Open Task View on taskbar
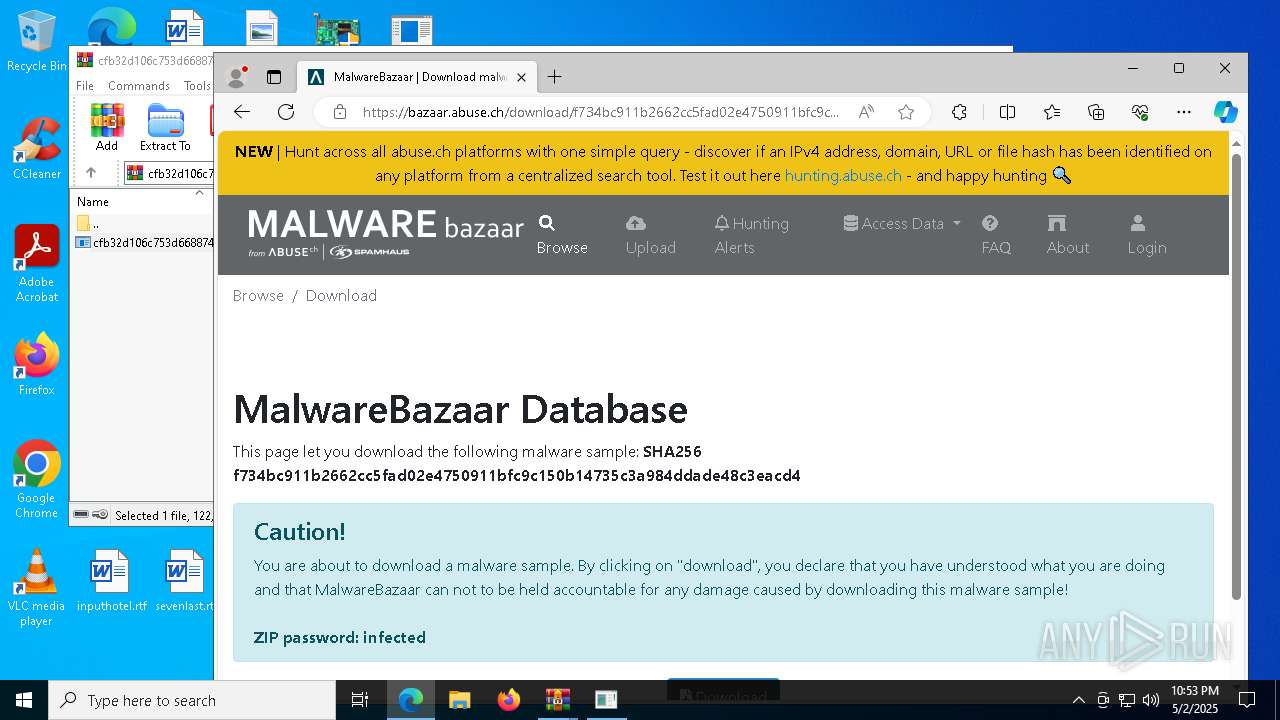 tap(360, 700)
